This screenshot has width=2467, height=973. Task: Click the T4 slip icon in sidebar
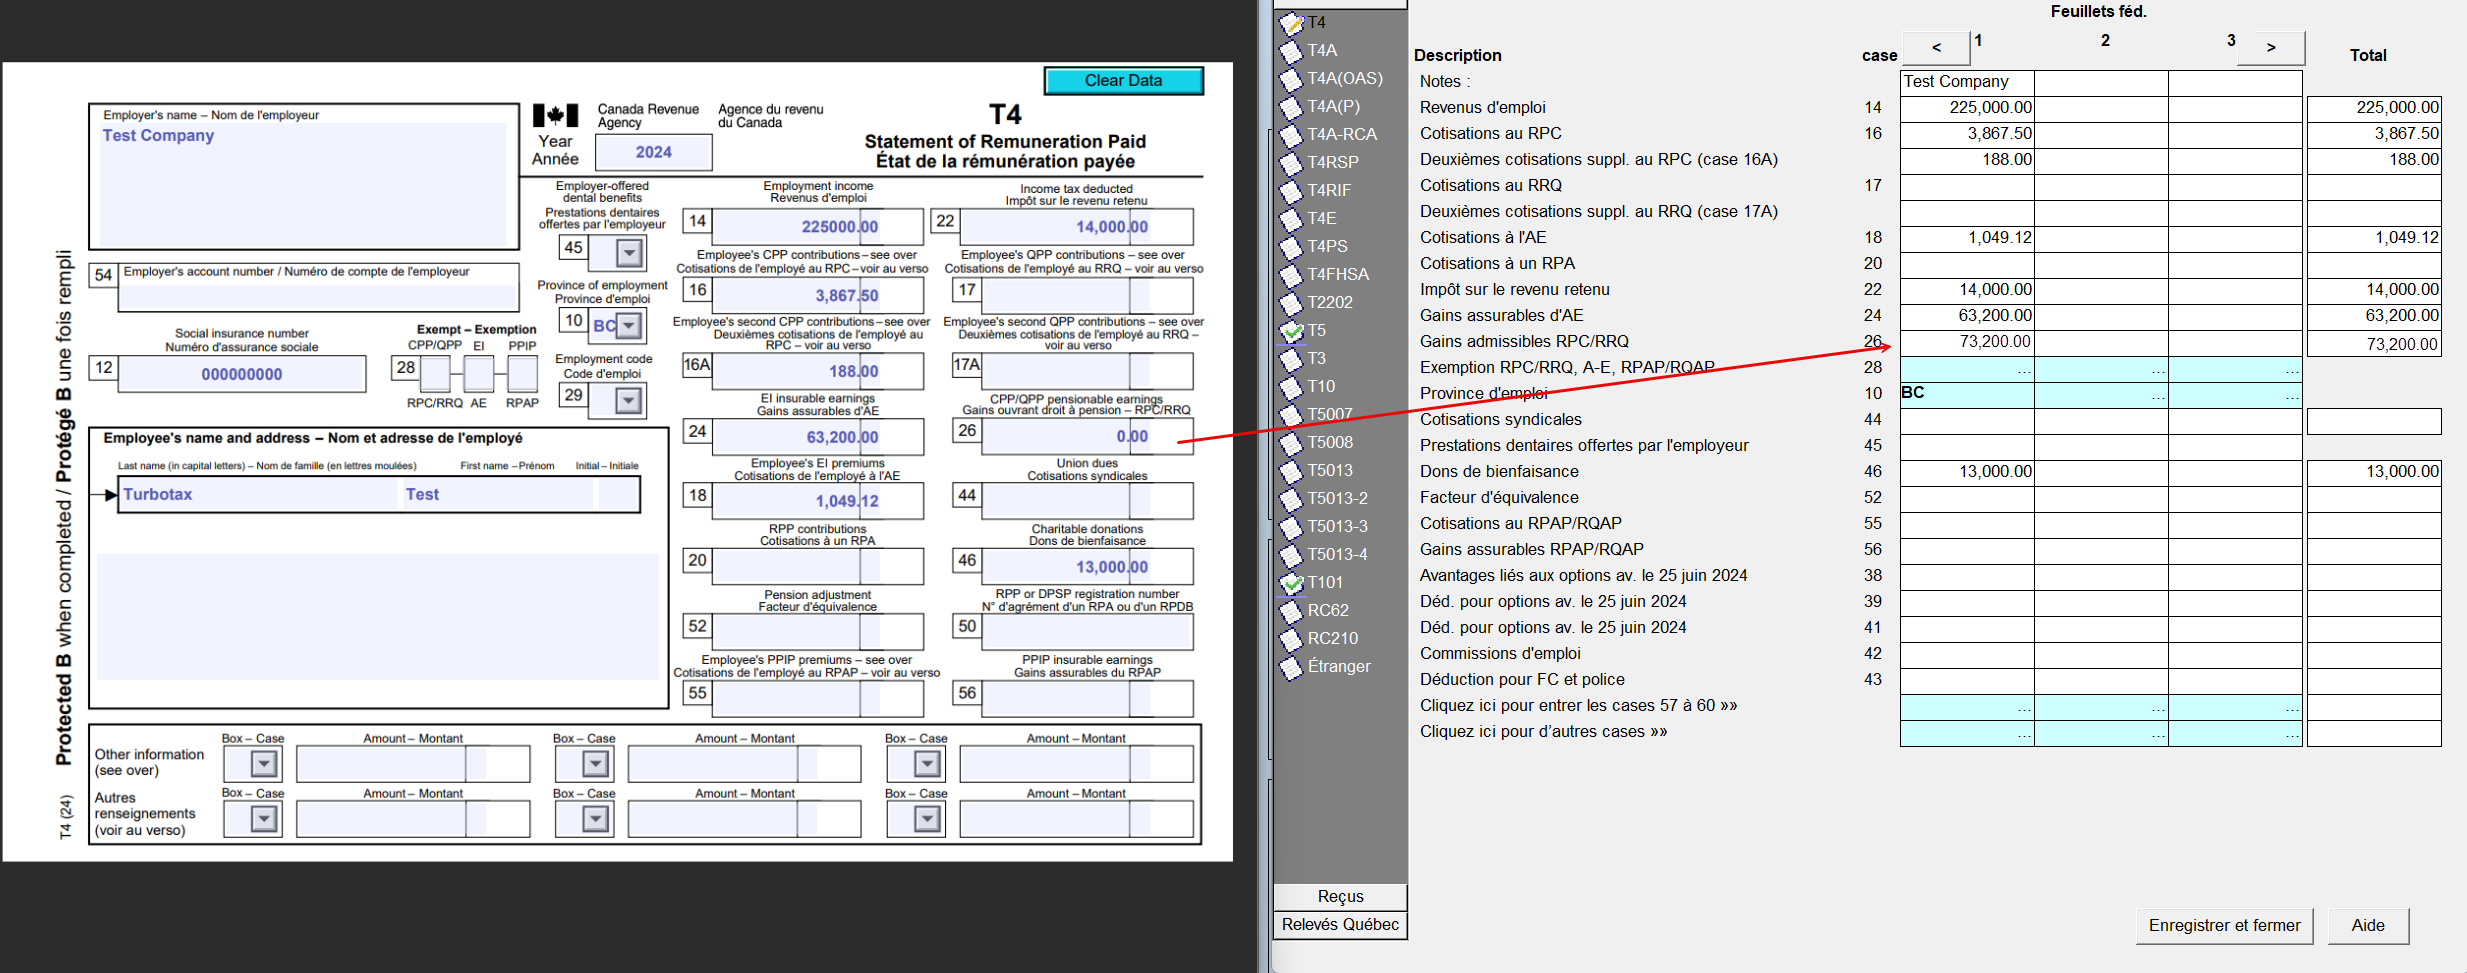click(x=1292, y=23)
